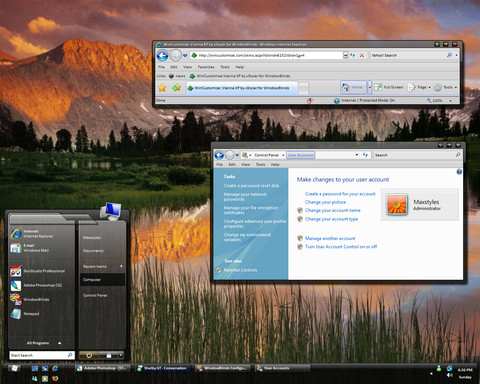Viewport: 480px width, 384px height.
Task: Click 'Turn User Account Control on or off'
Action: click(341, 247)
